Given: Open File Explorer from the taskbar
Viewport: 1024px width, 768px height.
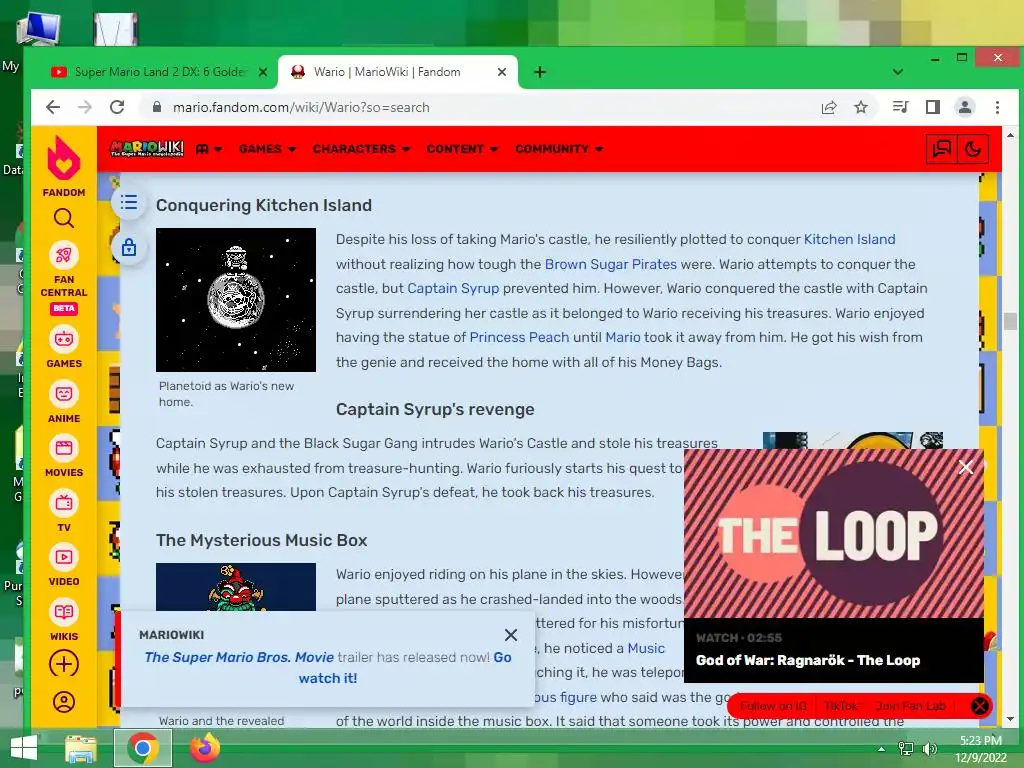Looking at the screenshot, I should point(80,748).
